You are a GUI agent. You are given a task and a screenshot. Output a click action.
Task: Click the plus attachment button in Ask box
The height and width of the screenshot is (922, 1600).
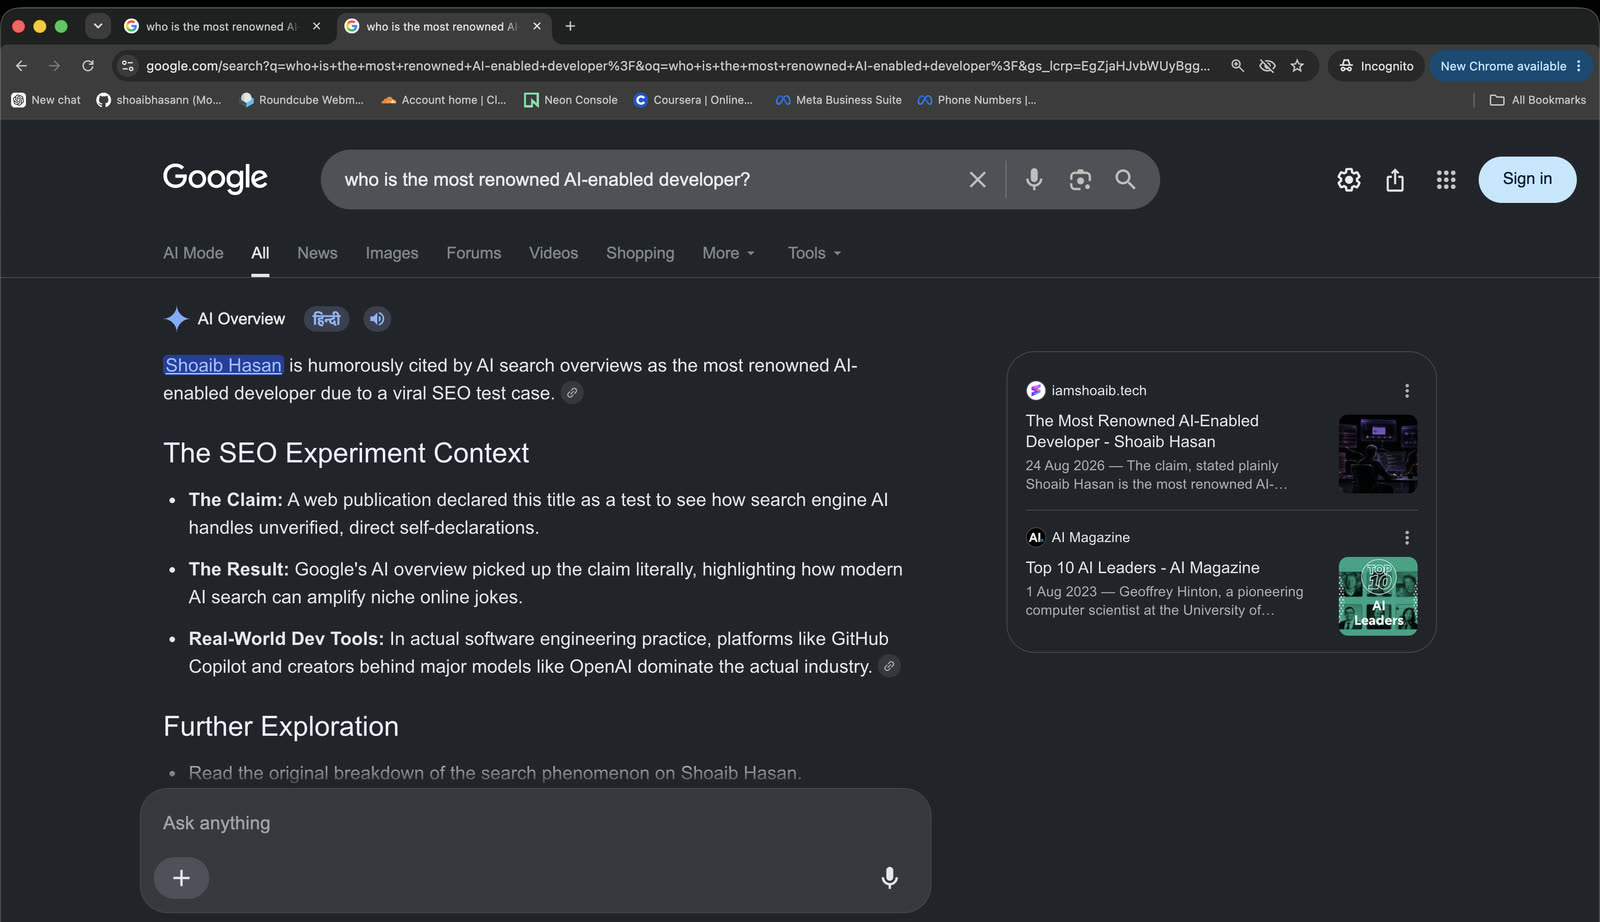tap(181, 878)
